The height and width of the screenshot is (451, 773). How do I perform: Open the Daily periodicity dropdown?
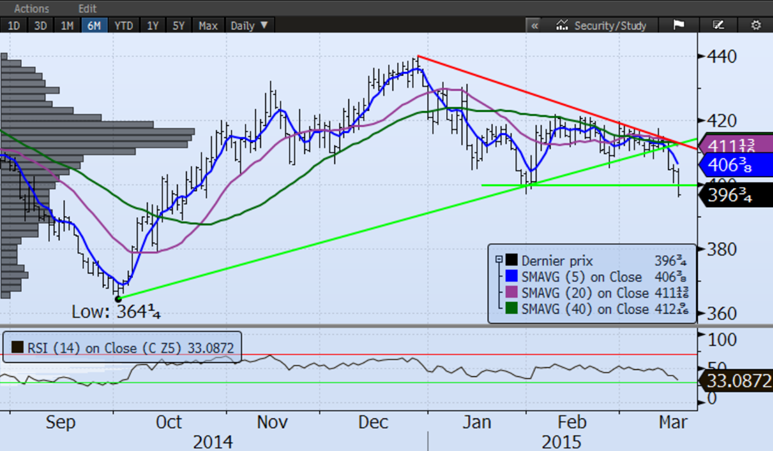click(x=249, y=25)
